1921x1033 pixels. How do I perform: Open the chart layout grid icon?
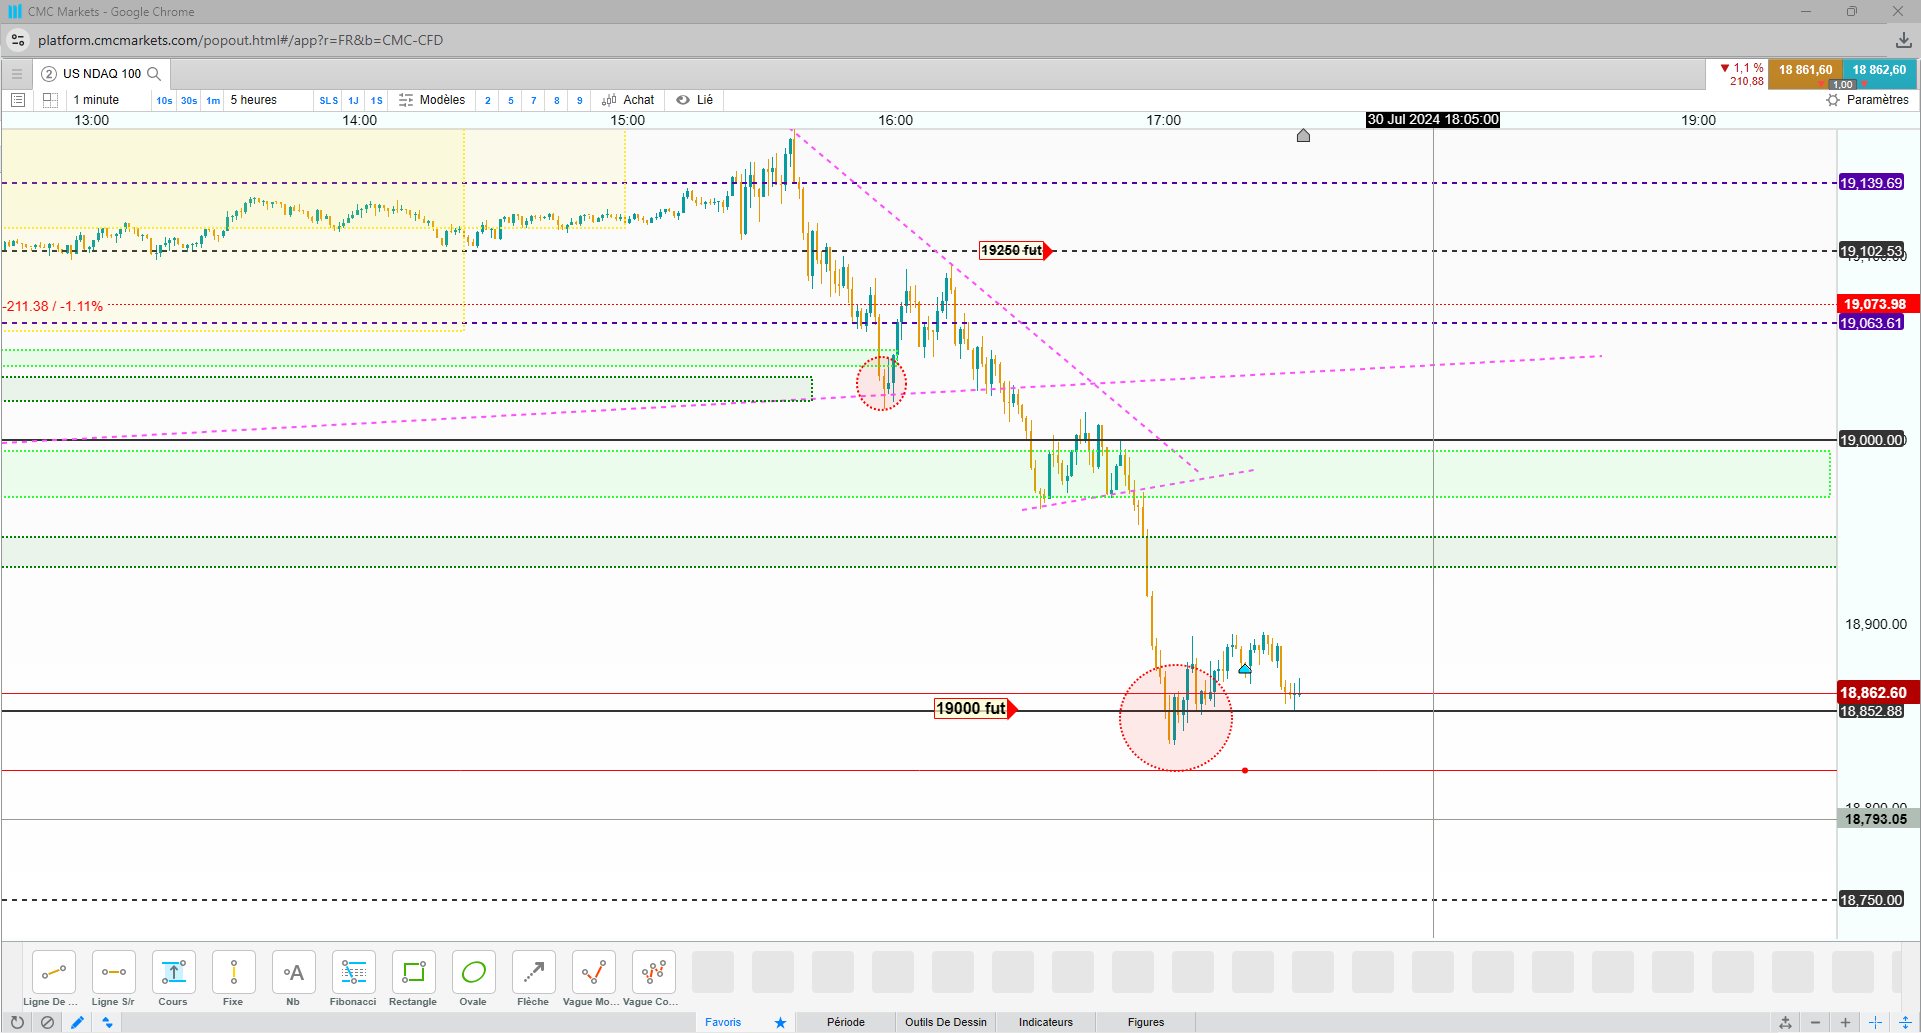coord(50,100)
